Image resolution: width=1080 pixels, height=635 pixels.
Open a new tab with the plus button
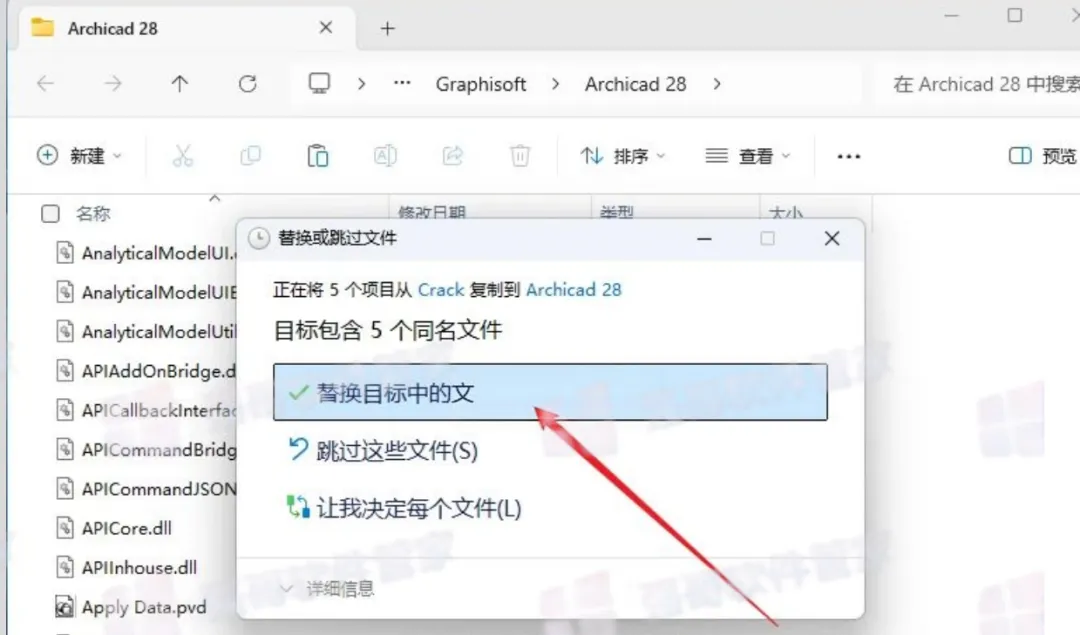point(388,28)
